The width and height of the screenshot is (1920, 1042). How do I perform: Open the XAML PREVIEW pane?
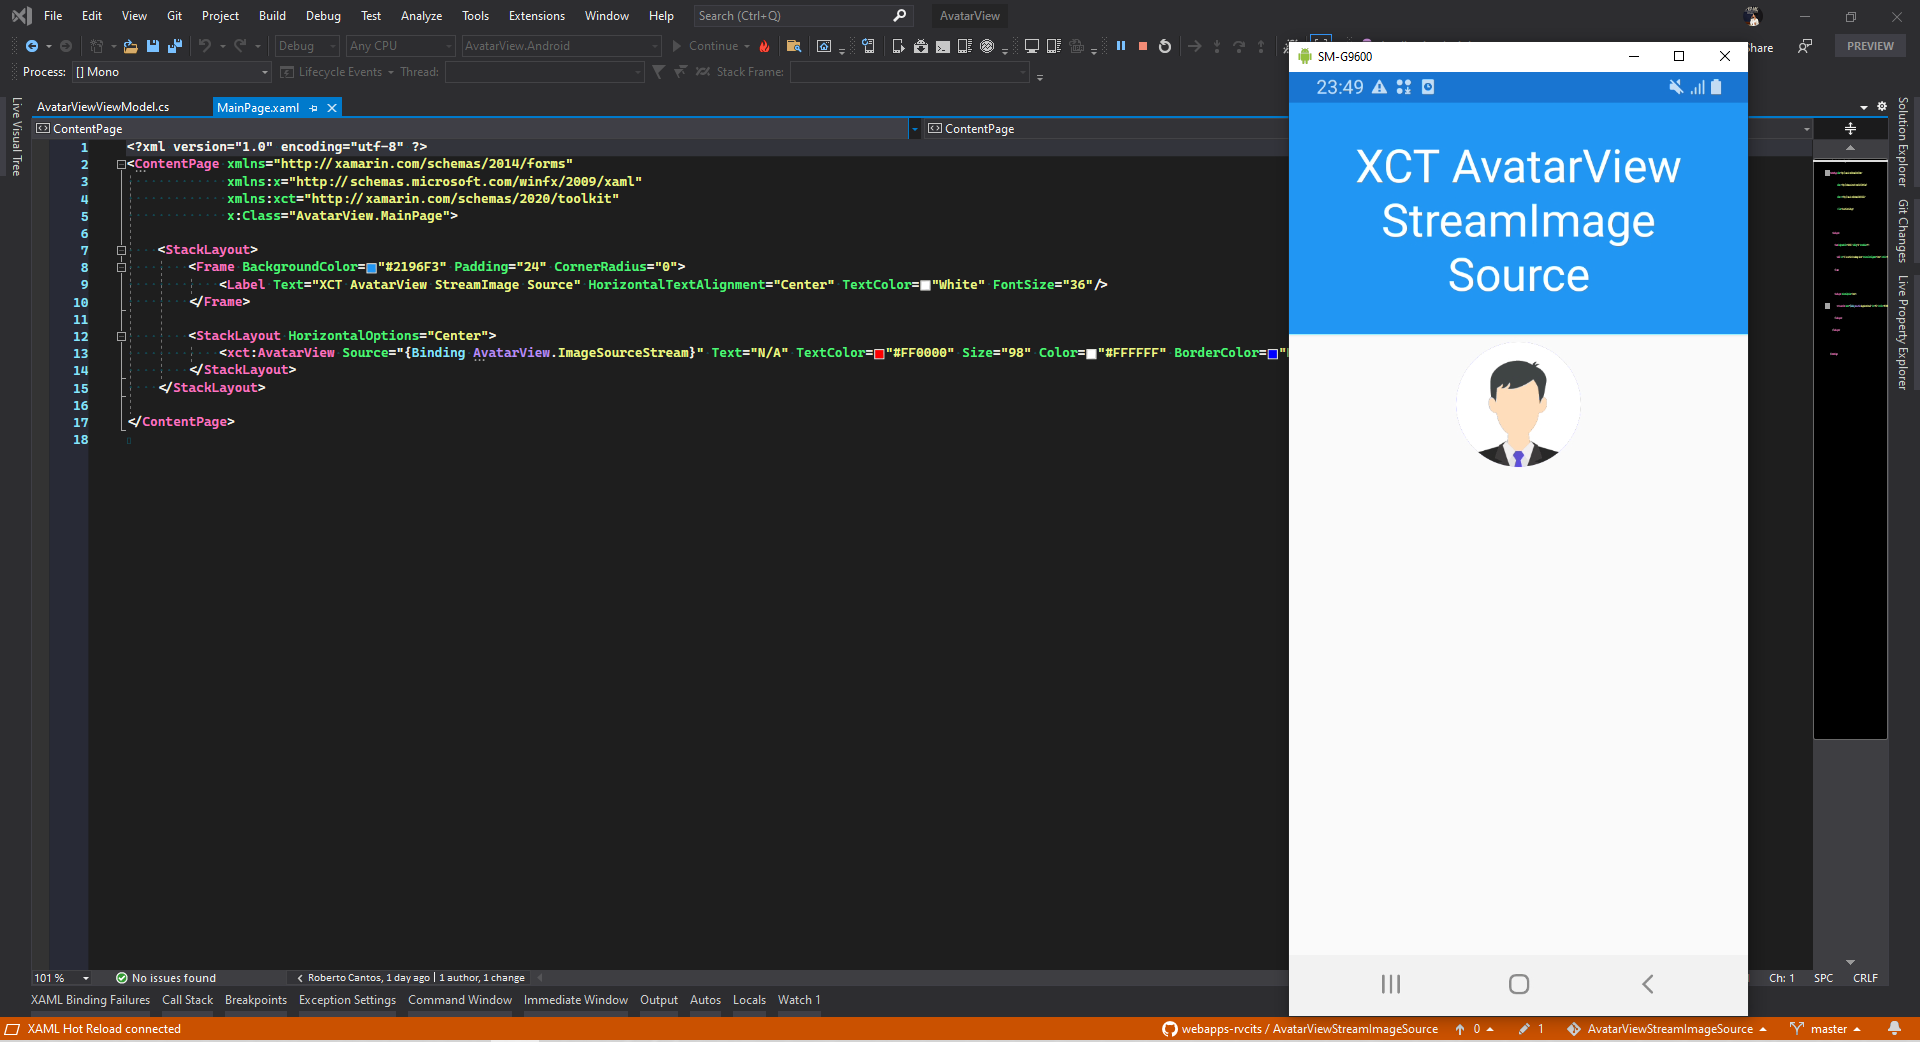[x=1869, y=46]
